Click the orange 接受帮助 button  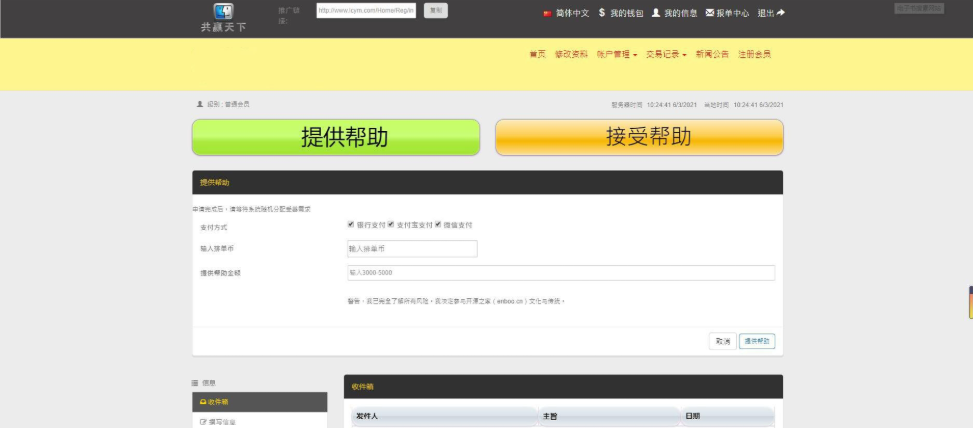point(639,138)
